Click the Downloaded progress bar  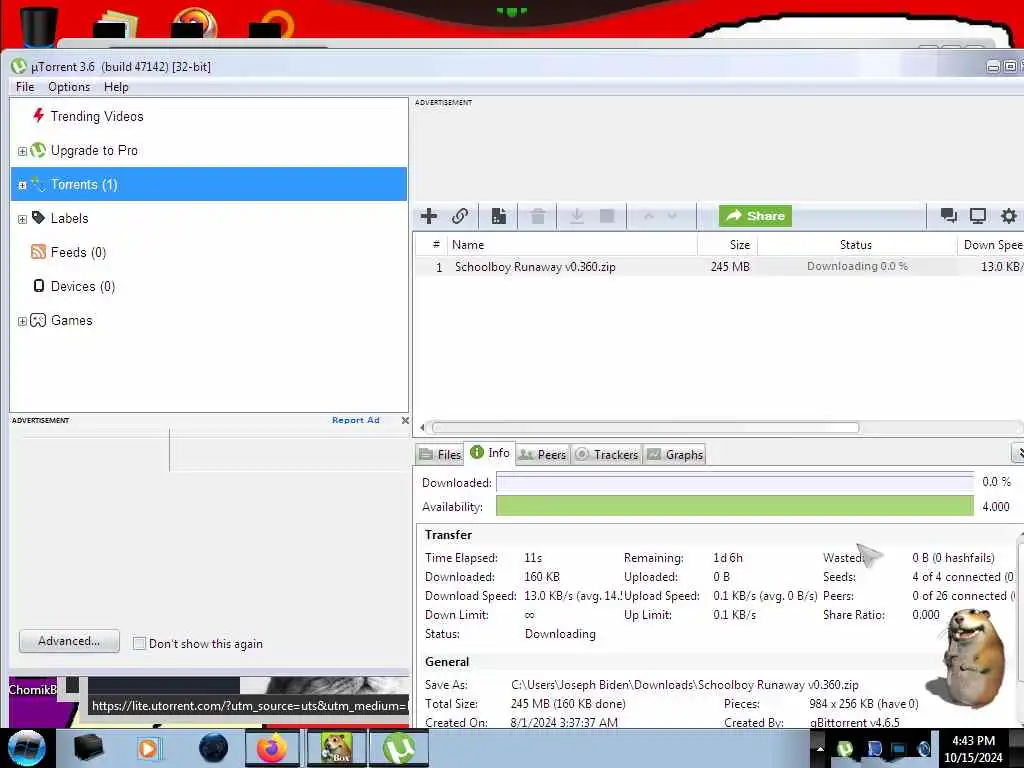coord(735,482)
